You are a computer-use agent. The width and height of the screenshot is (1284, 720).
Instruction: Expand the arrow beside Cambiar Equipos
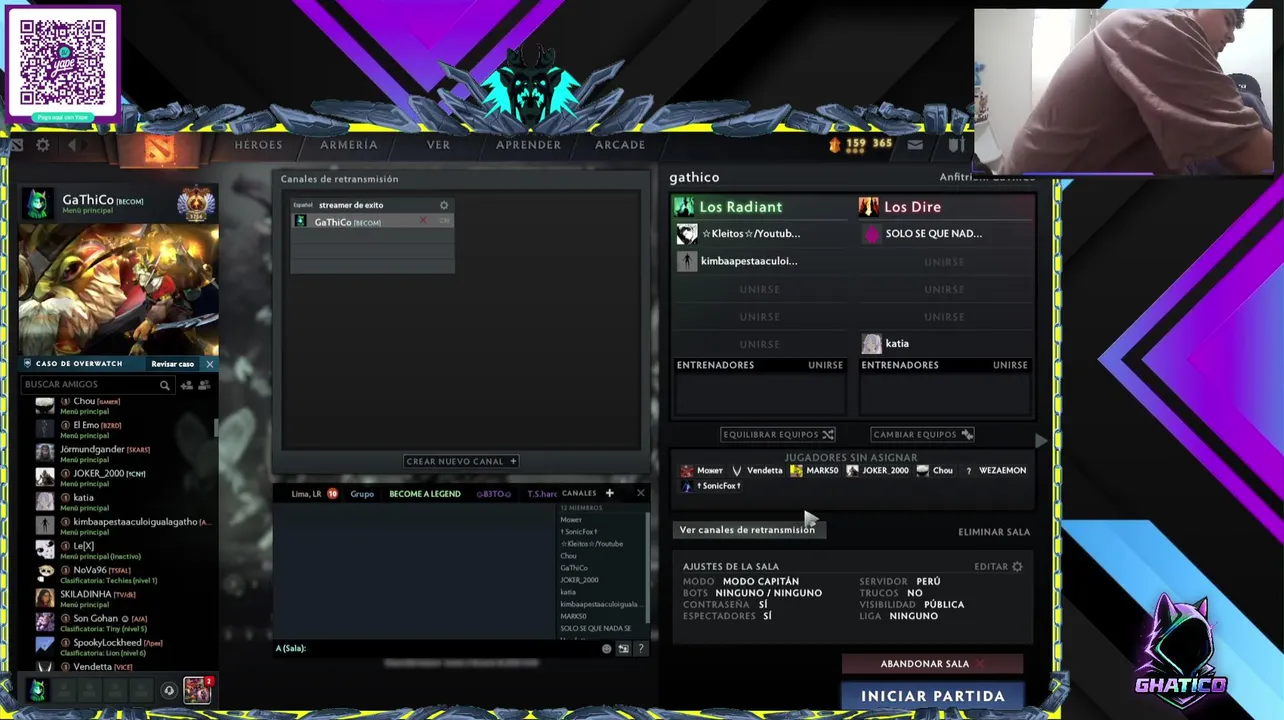coord(1041,440)
